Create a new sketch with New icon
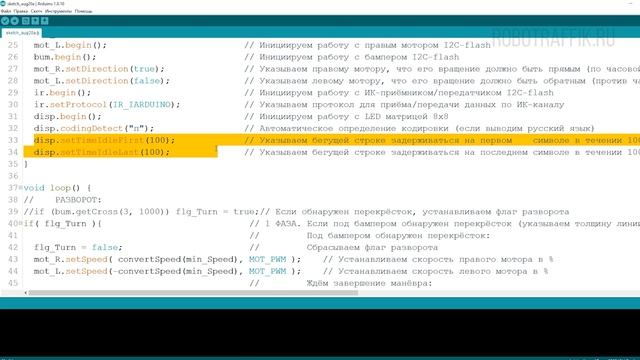 point(26,21)
